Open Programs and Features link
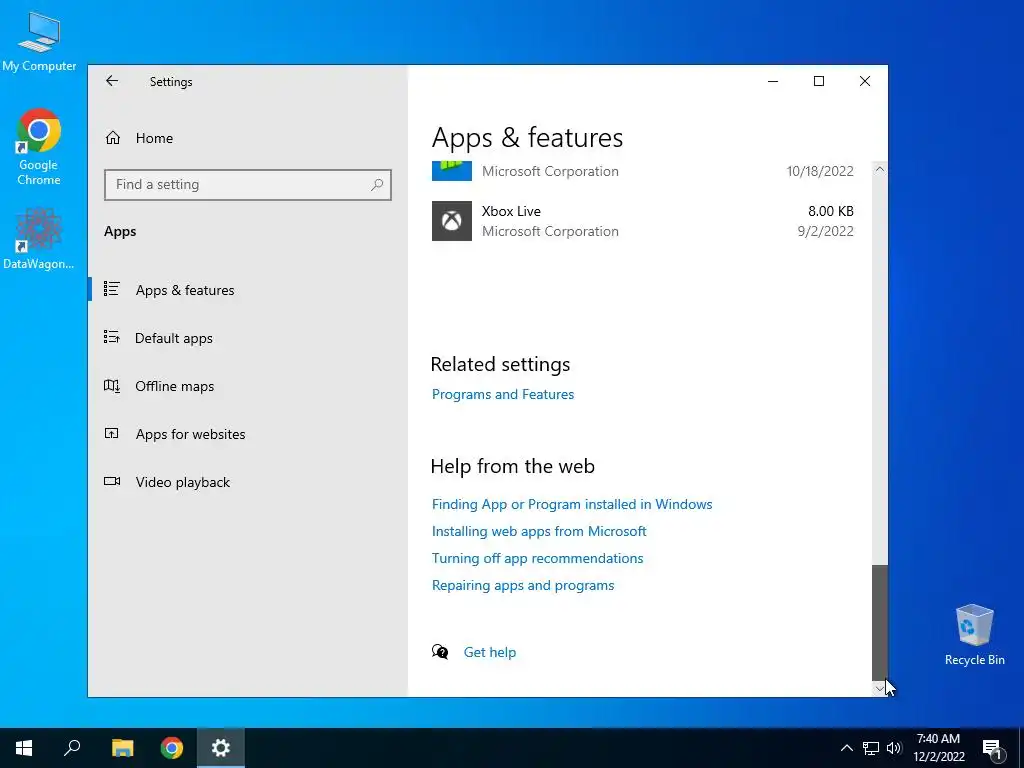This screenshot has height=768, width=1024. click(x=503, y=394)
